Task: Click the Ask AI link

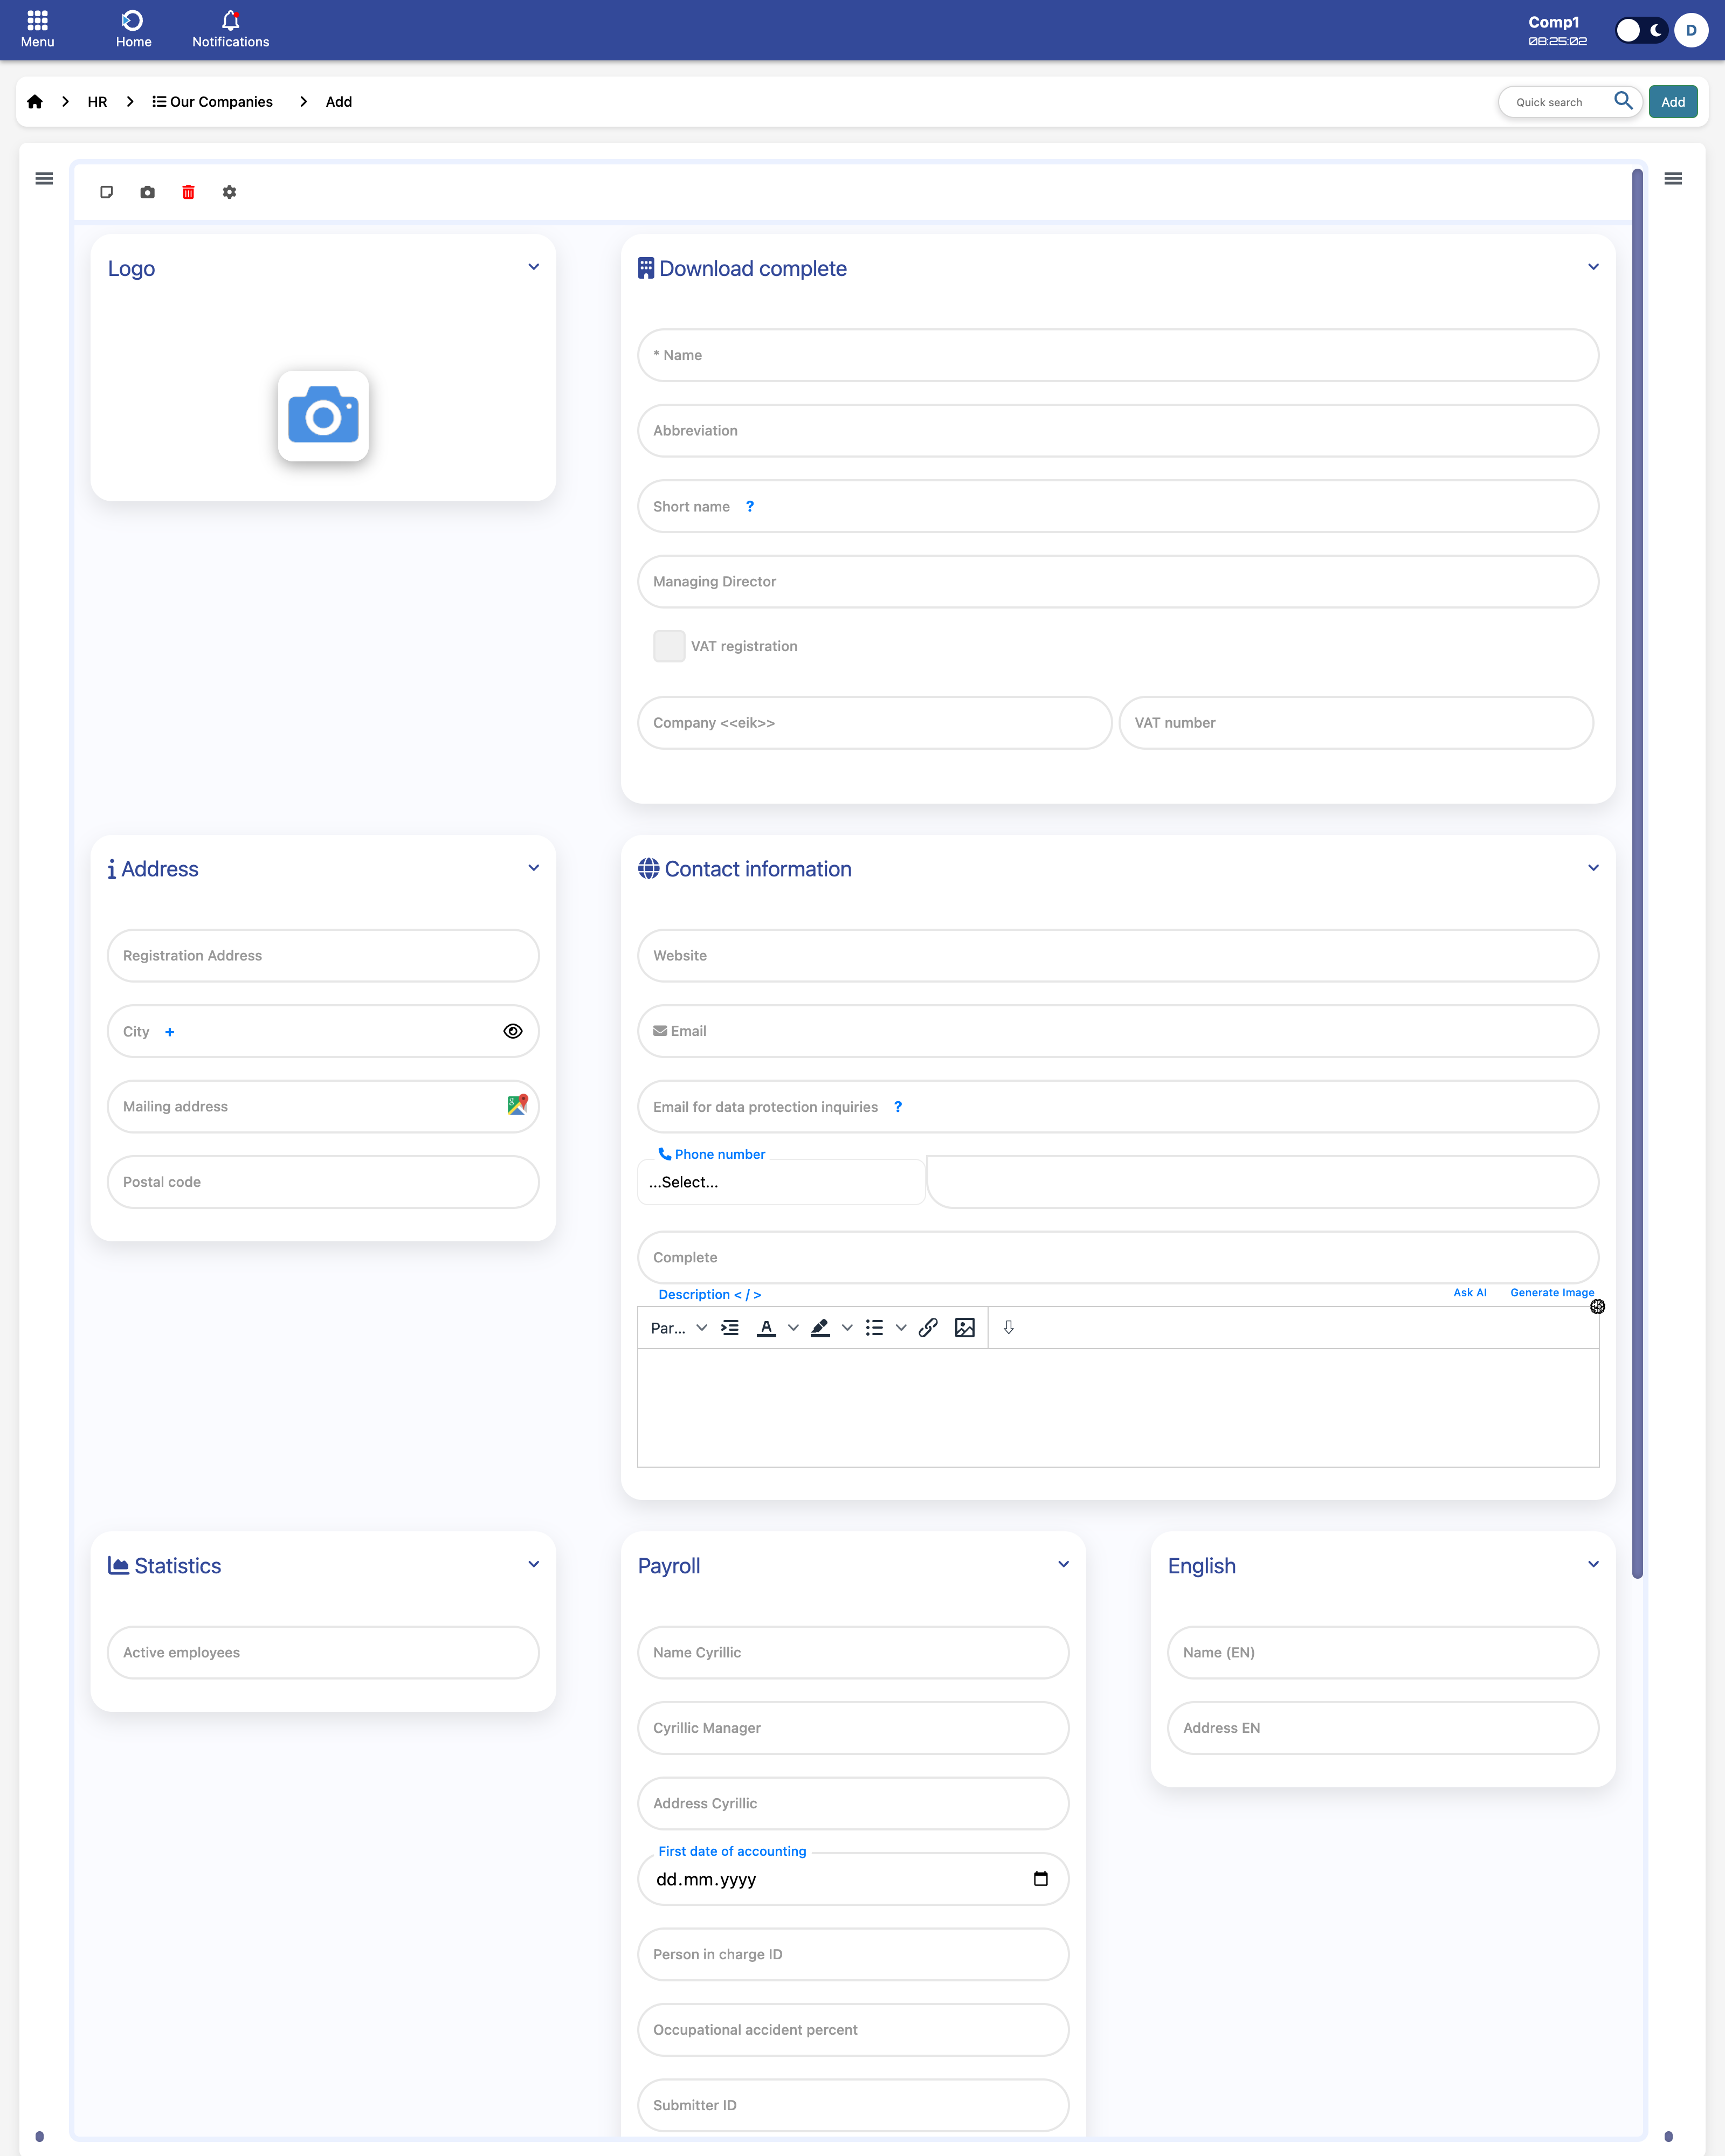Action: pos(1470,1293)
